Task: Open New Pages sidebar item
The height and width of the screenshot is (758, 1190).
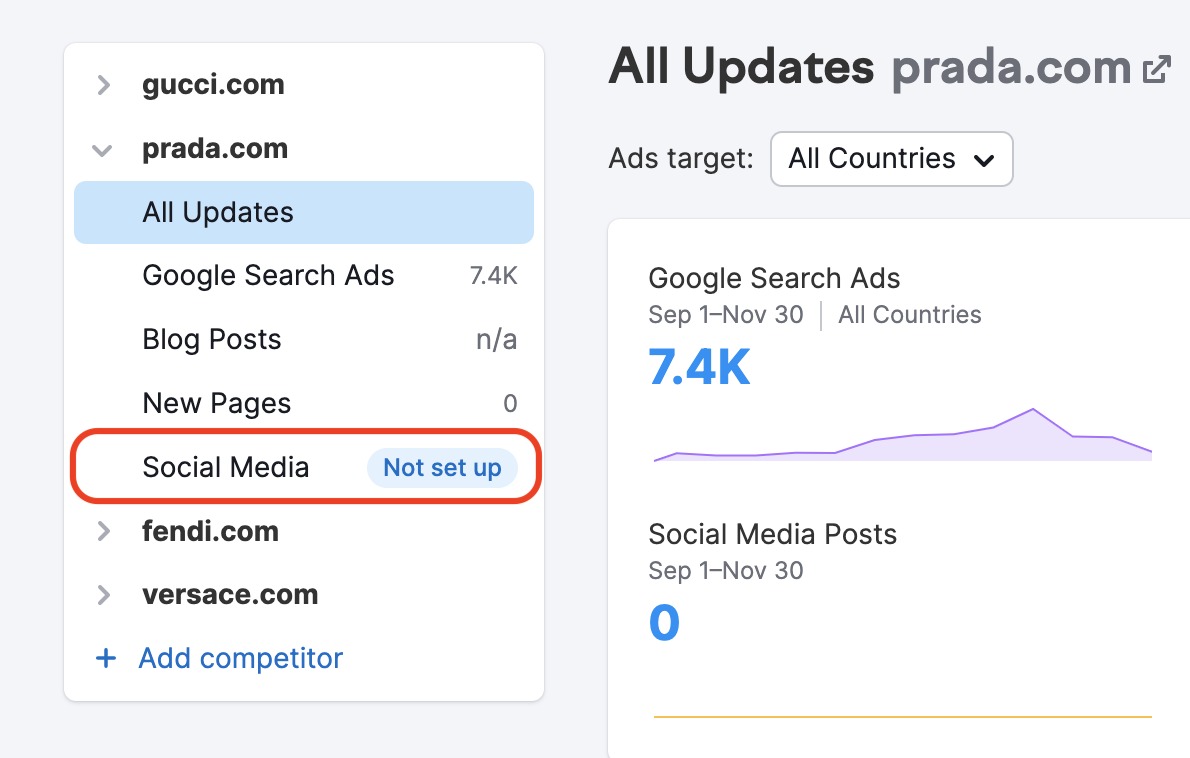Action: (x=304, y=403)
